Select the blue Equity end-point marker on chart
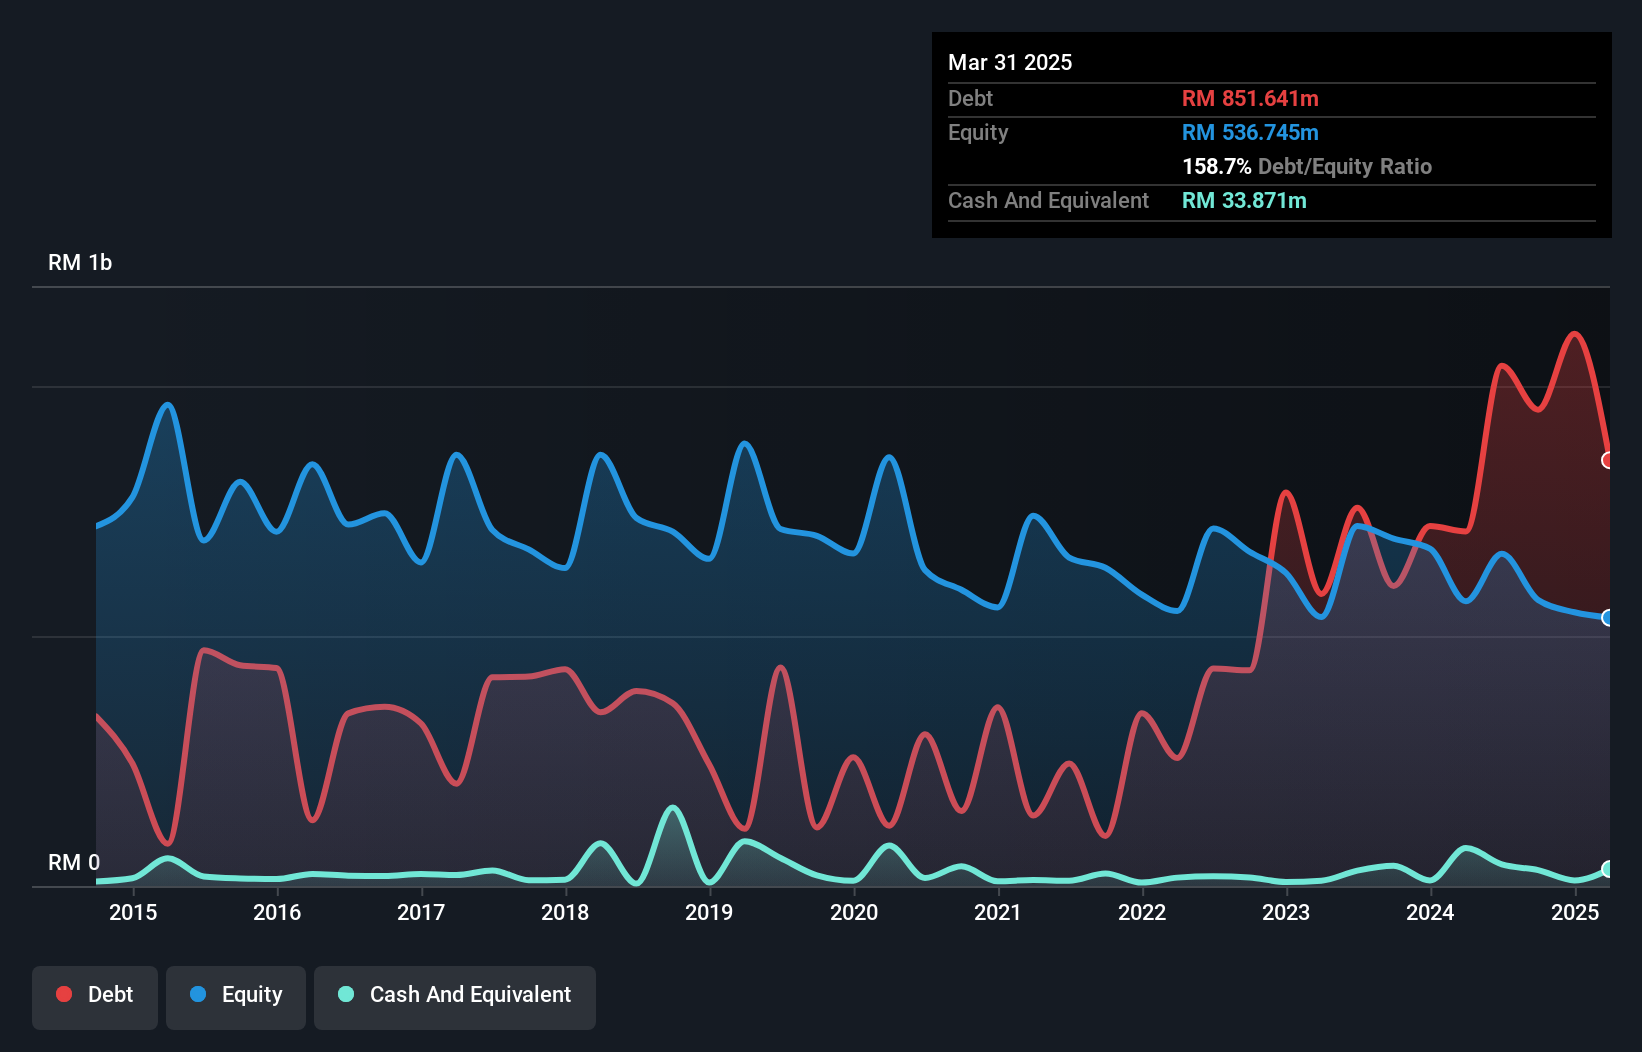 (x=1608, y=618)
